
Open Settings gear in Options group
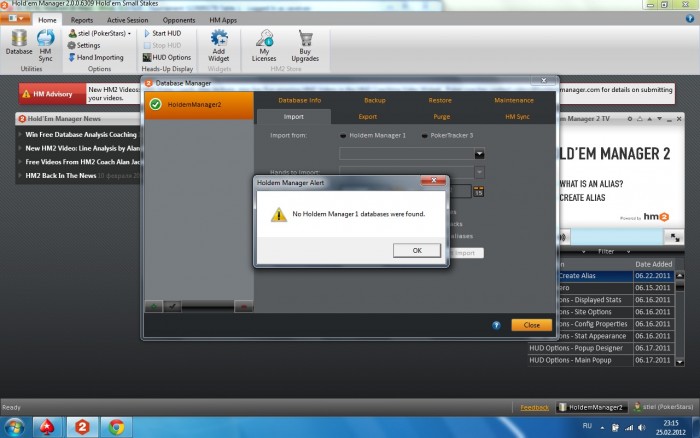point(84,45)
